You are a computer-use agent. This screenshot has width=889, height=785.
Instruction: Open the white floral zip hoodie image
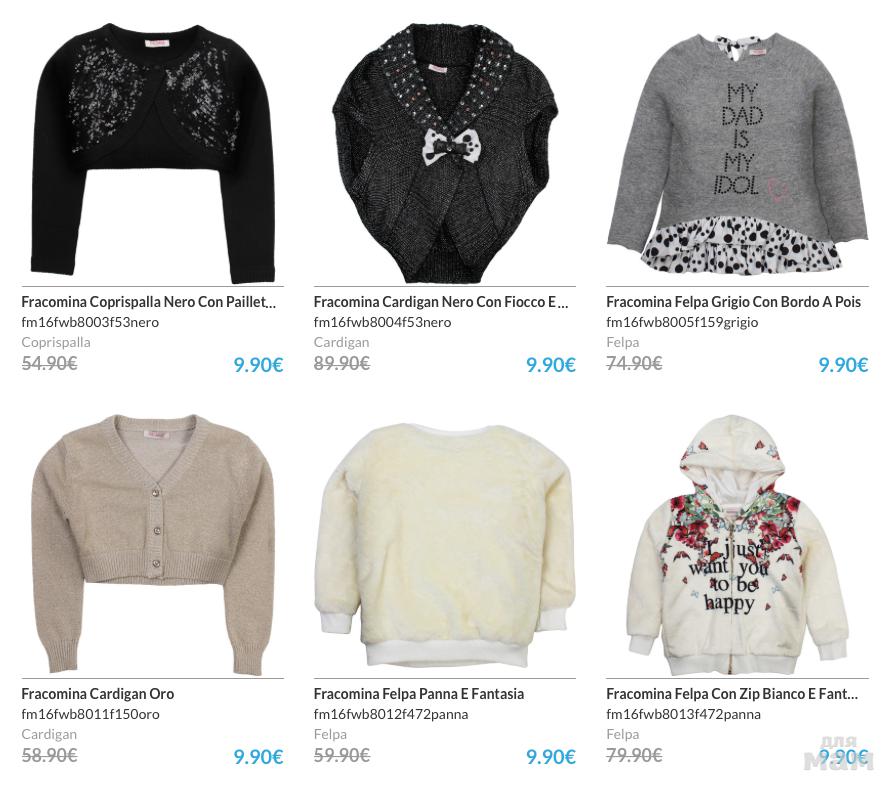click(x=737, y=545)
